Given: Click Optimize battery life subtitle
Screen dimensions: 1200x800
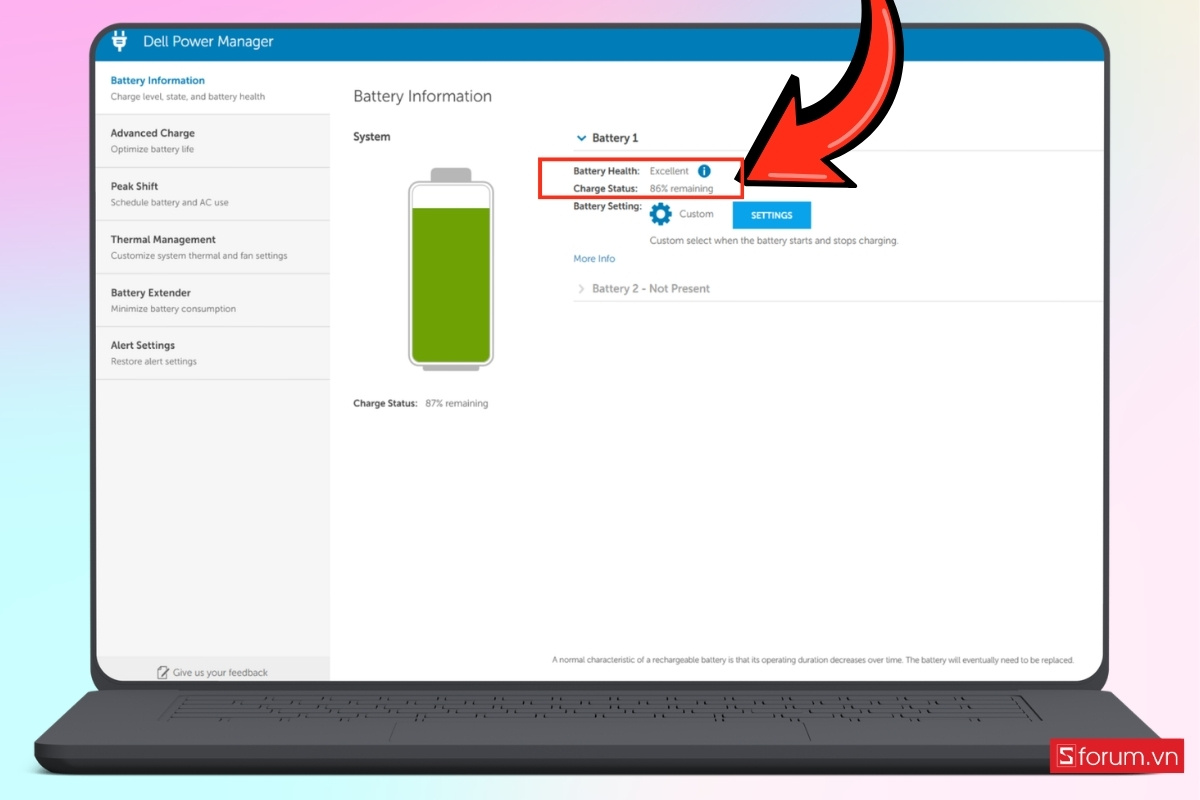Looking at the screenshot, I should (152, 149).
